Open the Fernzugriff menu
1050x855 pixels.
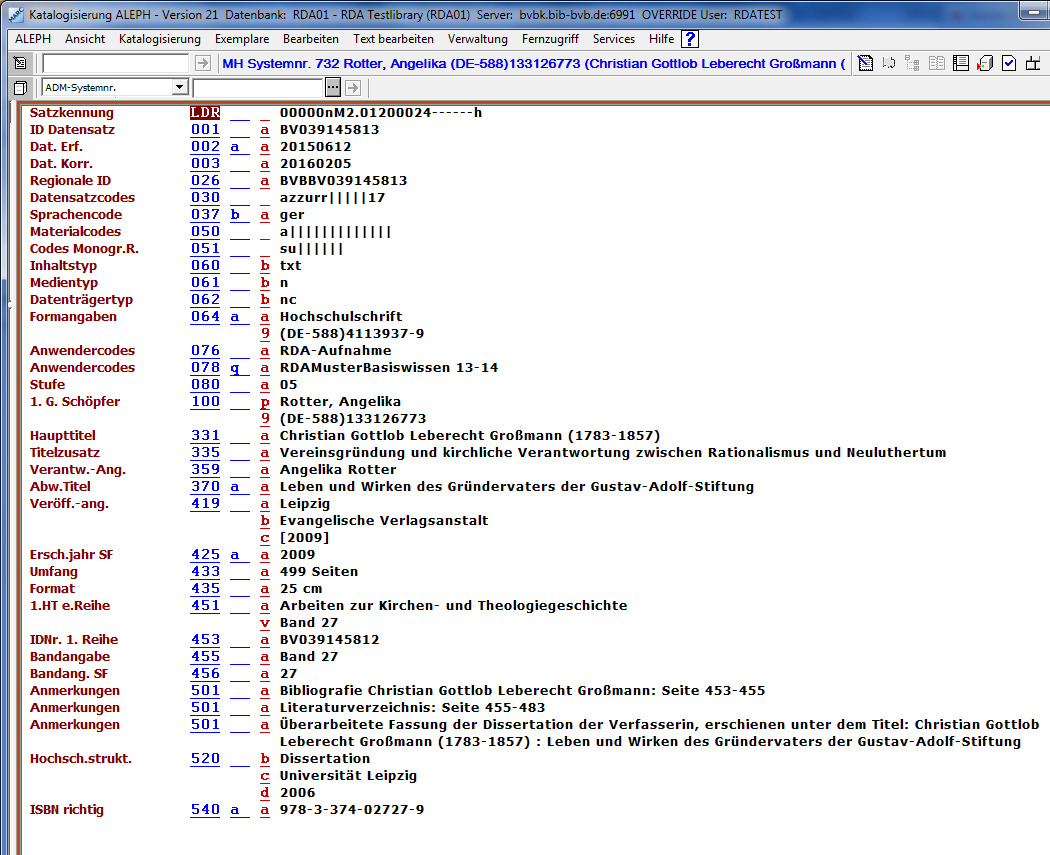550,39
